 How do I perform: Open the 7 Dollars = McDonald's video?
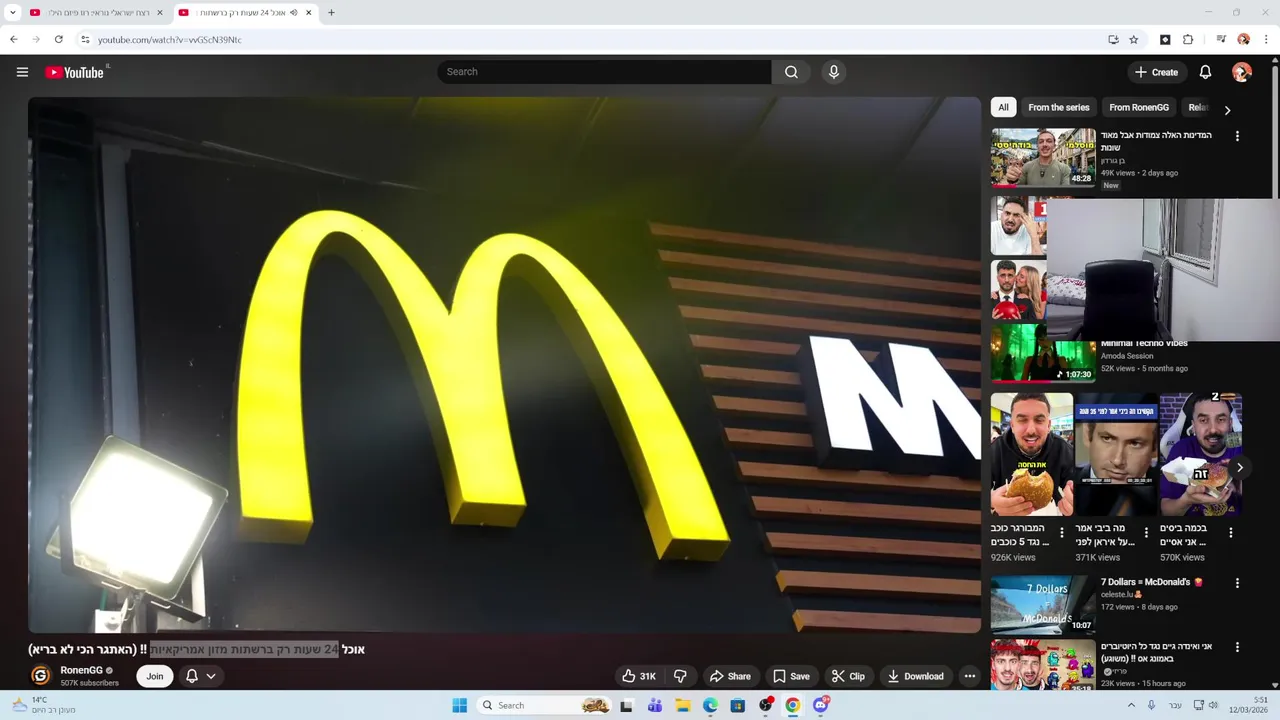[1151, 582]
